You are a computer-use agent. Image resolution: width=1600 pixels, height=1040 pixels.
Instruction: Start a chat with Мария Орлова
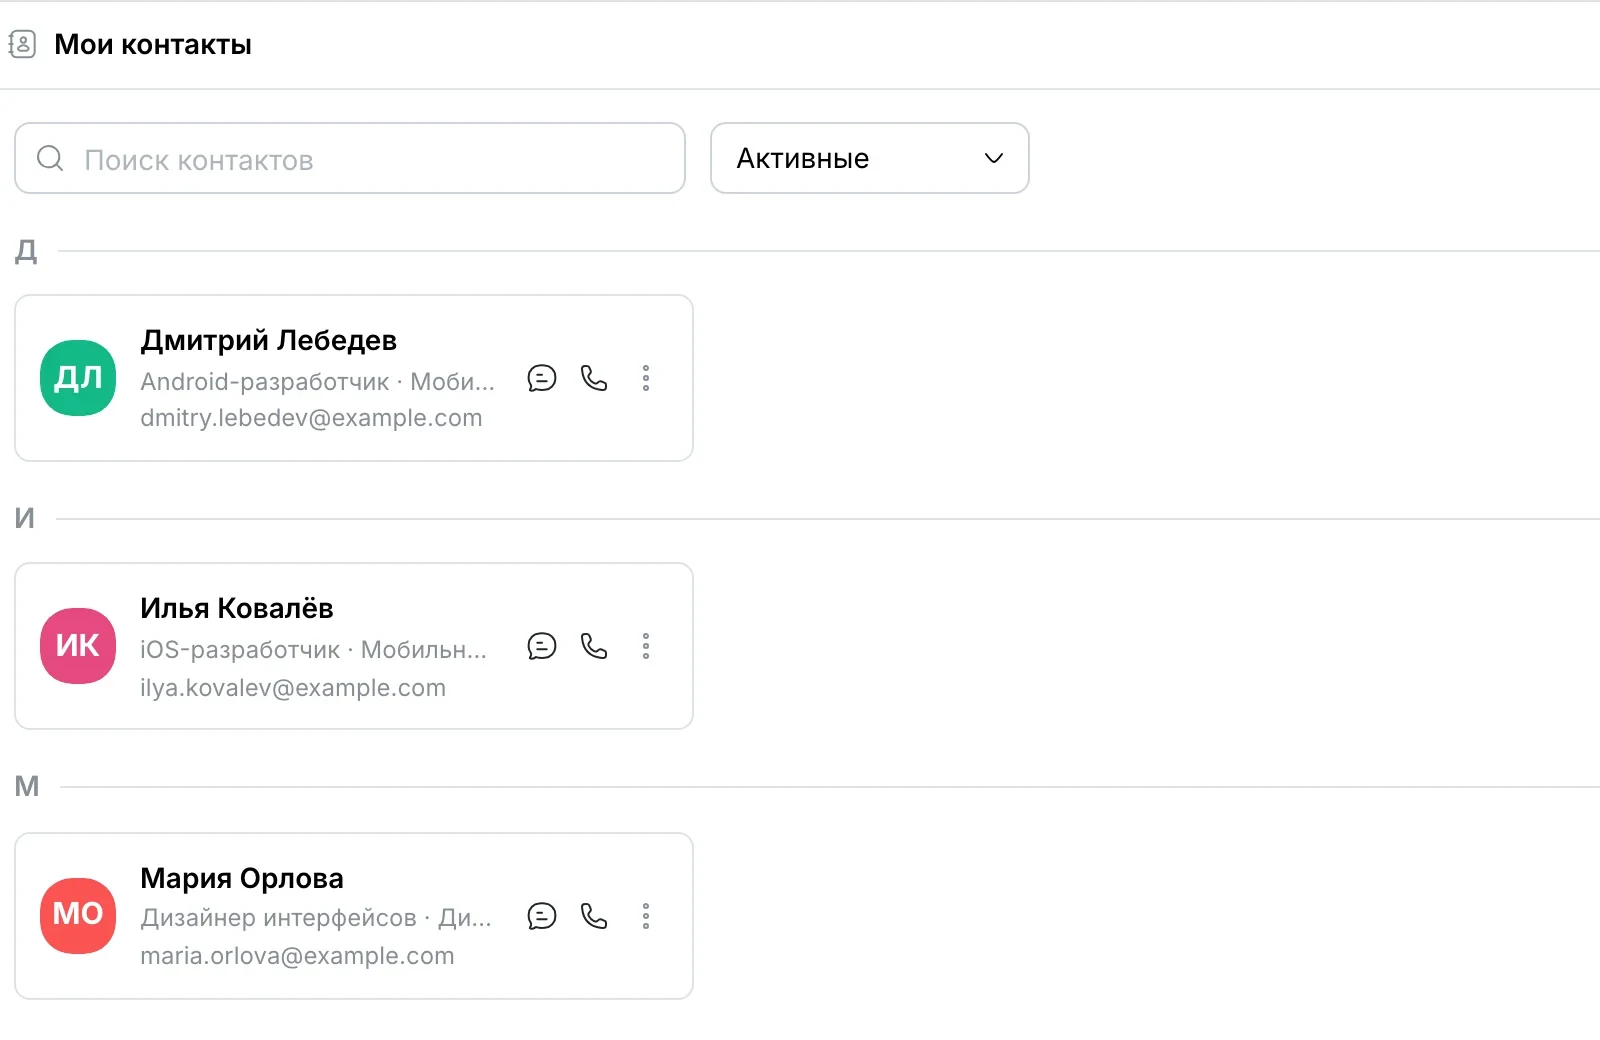[x=542, y=916]
